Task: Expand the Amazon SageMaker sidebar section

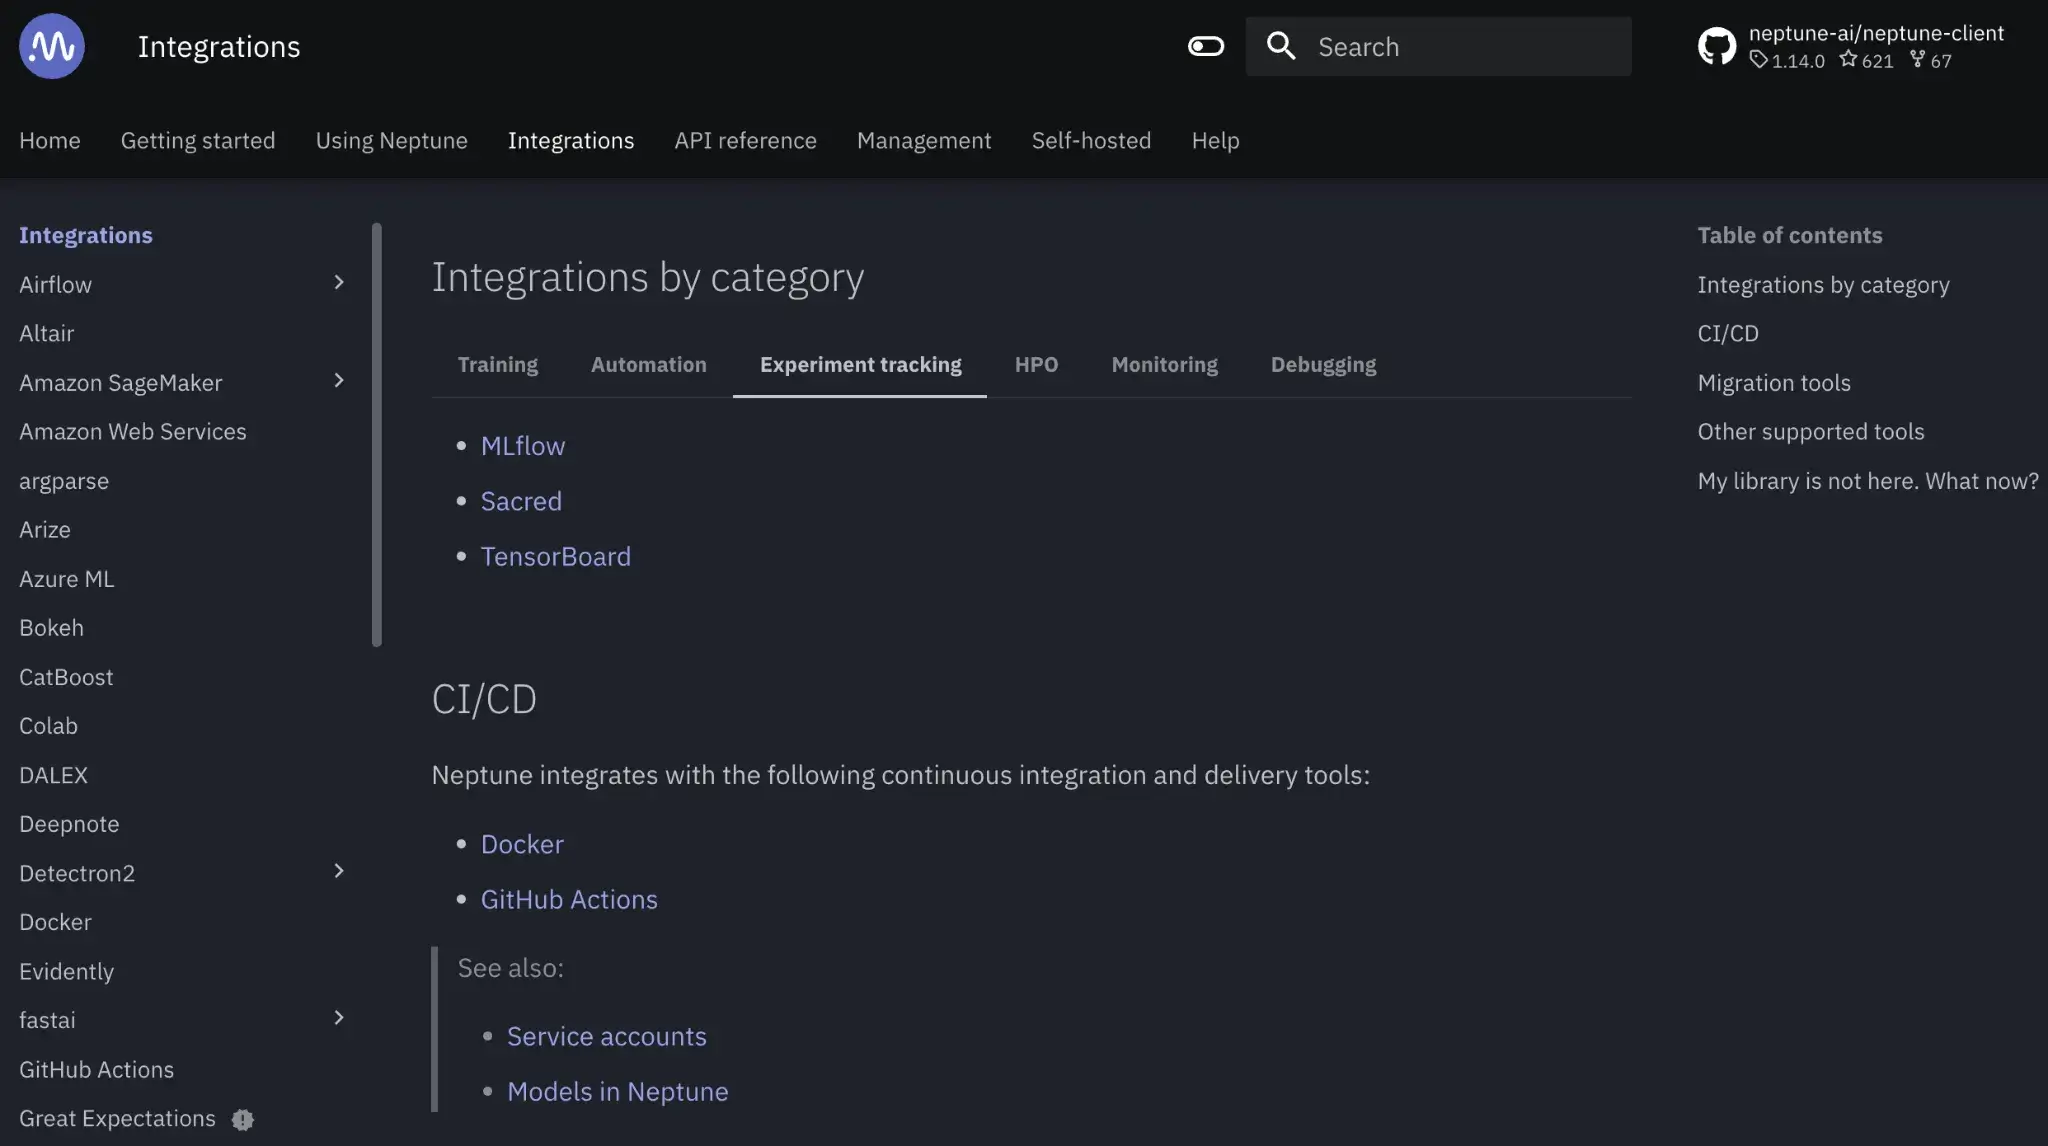Action: pyautogui.click(x=338, y=381)
